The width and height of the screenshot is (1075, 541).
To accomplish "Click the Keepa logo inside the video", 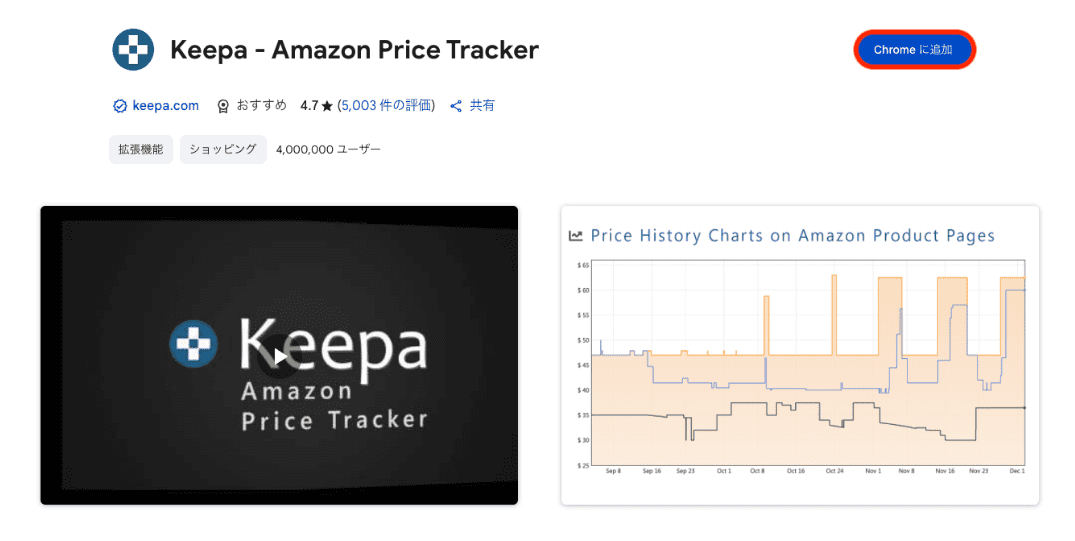I will pyautogui.click(x=191, y=343).
